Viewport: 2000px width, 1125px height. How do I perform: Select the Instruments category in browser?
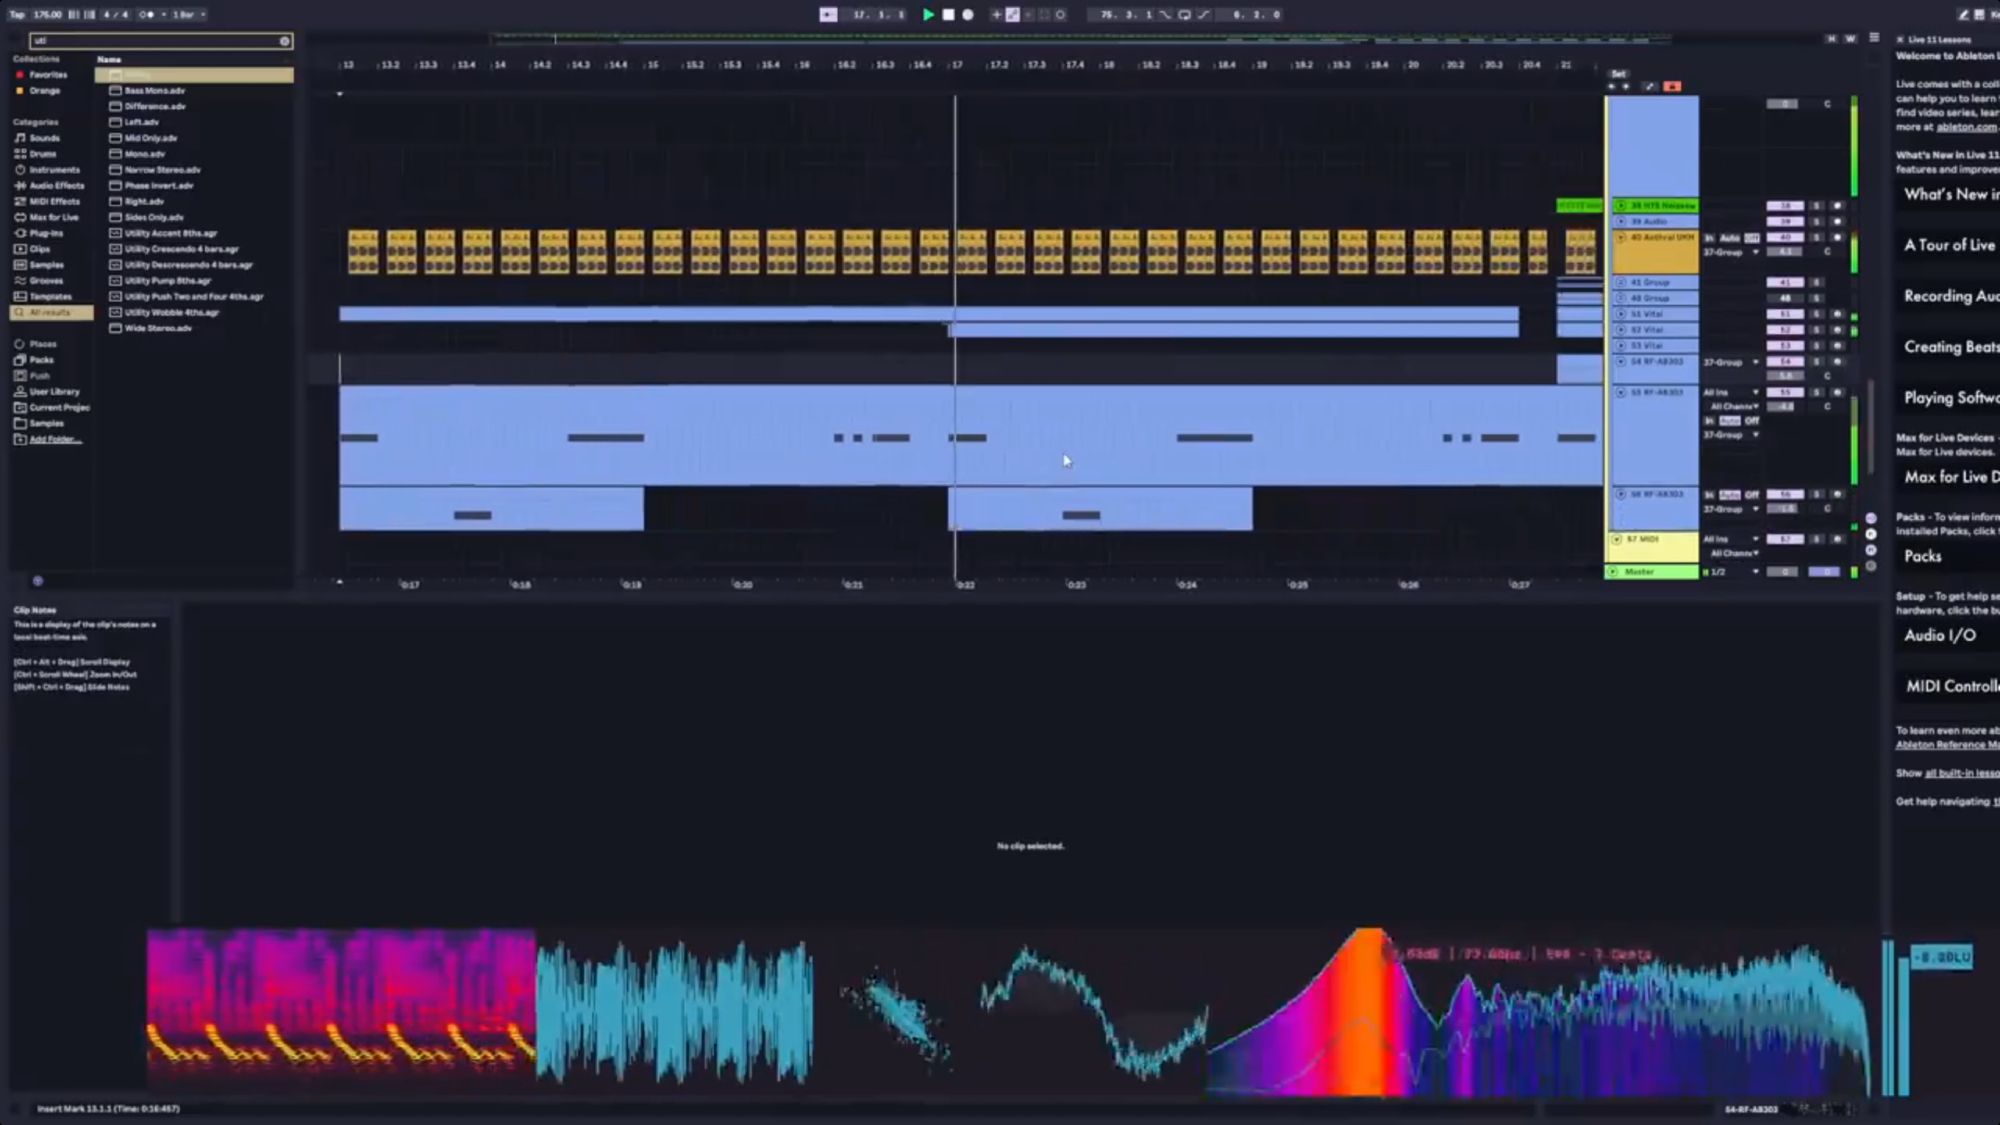[x=52, y=170]
